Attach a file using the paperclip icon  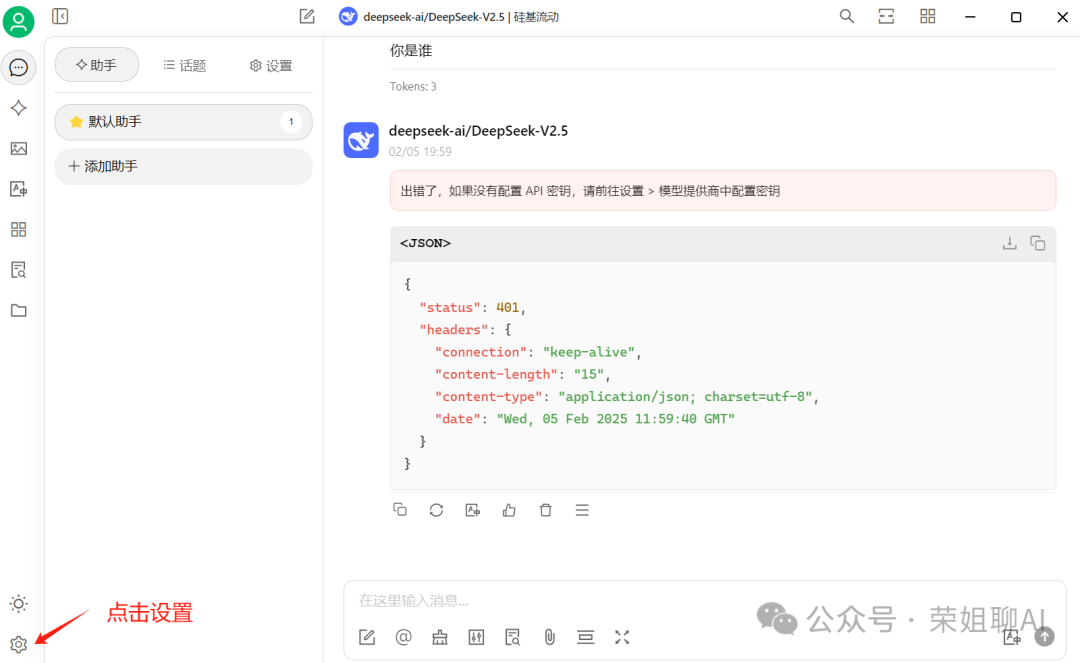549,638
